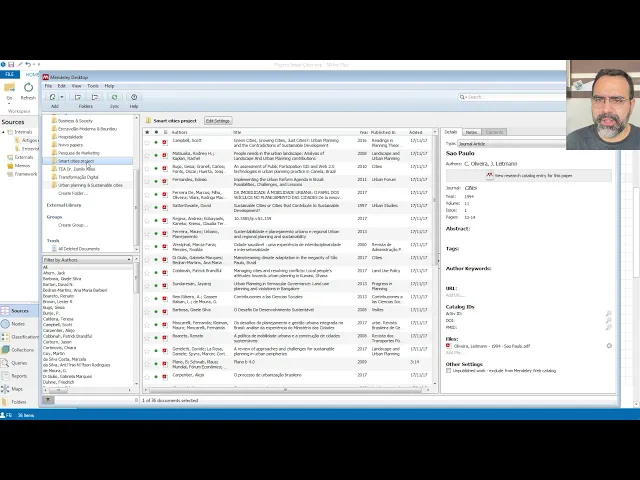
Task: Open the Mendeley File menu
Action: (48, 86)
